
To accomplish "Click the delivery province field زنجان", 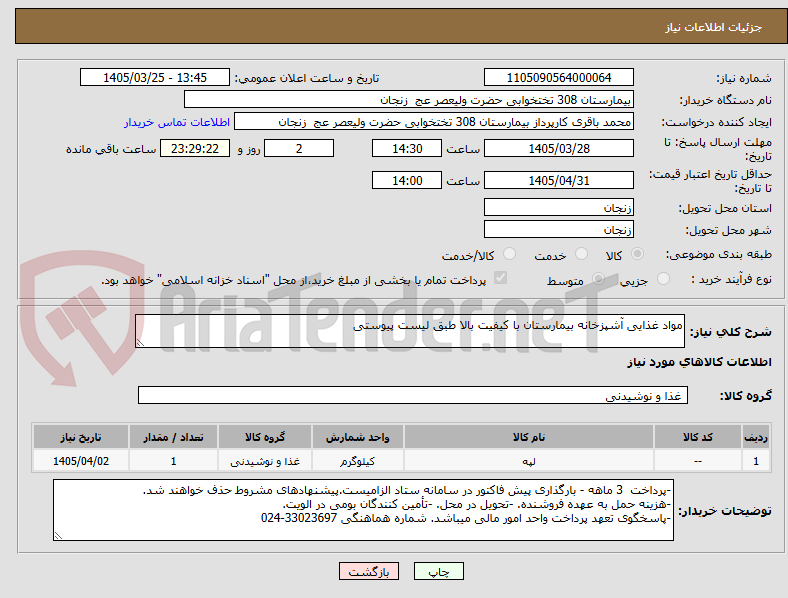I will [559, 208].
